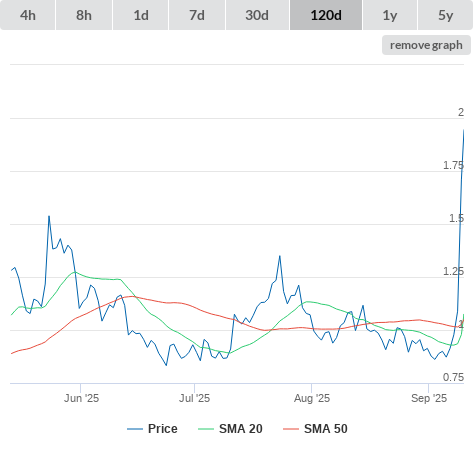Screen dimensions: 474x455
Task: Click the late-May price peak near 1.5
Action: click(x=49, y=216)
